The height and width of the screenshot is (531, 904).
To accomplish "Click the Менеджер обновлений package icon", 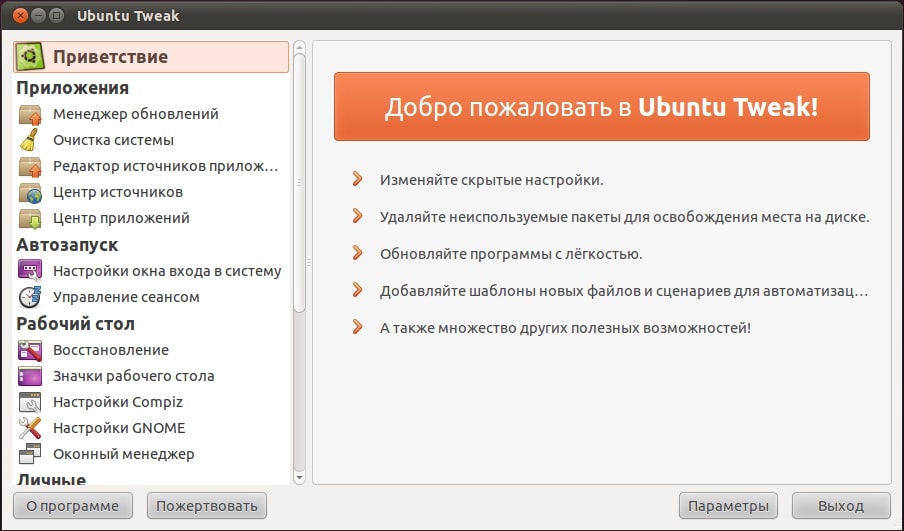I will 30,114.
